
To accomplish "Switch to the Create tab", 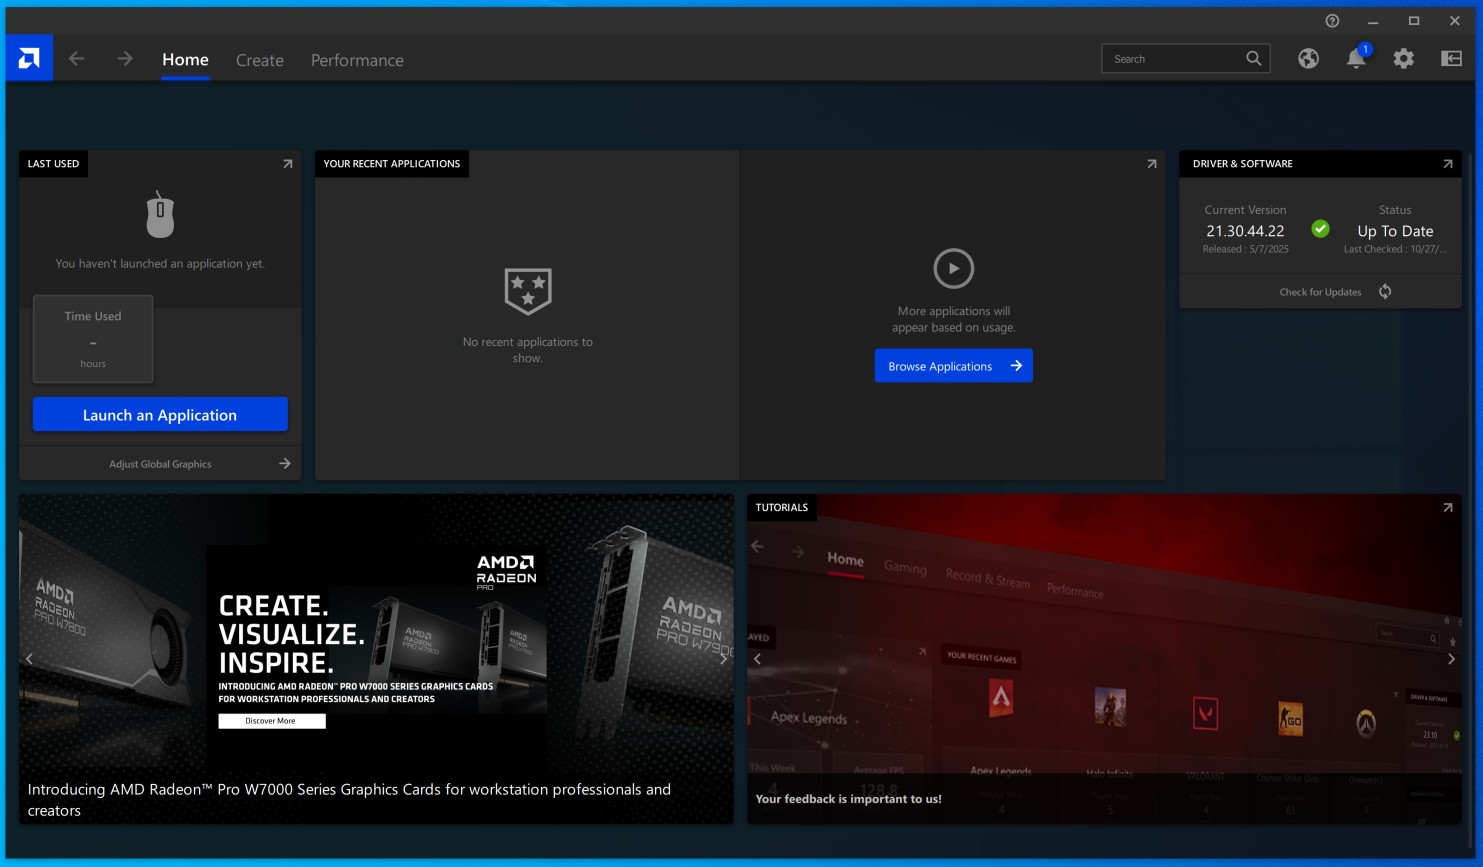I will (259, 60).
